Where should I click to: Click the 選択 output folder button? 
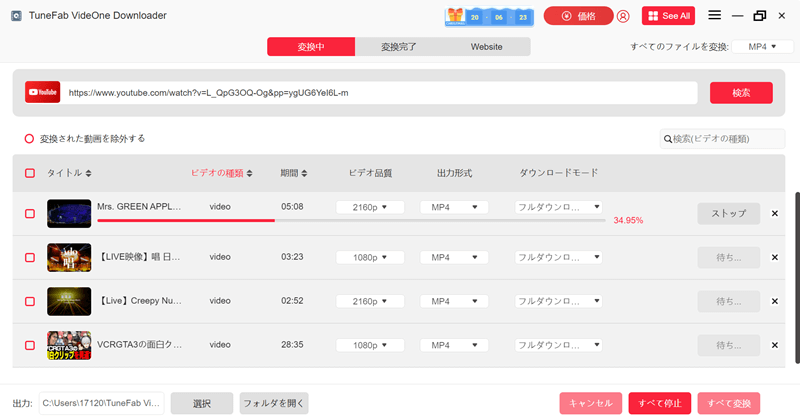point(202,403)
